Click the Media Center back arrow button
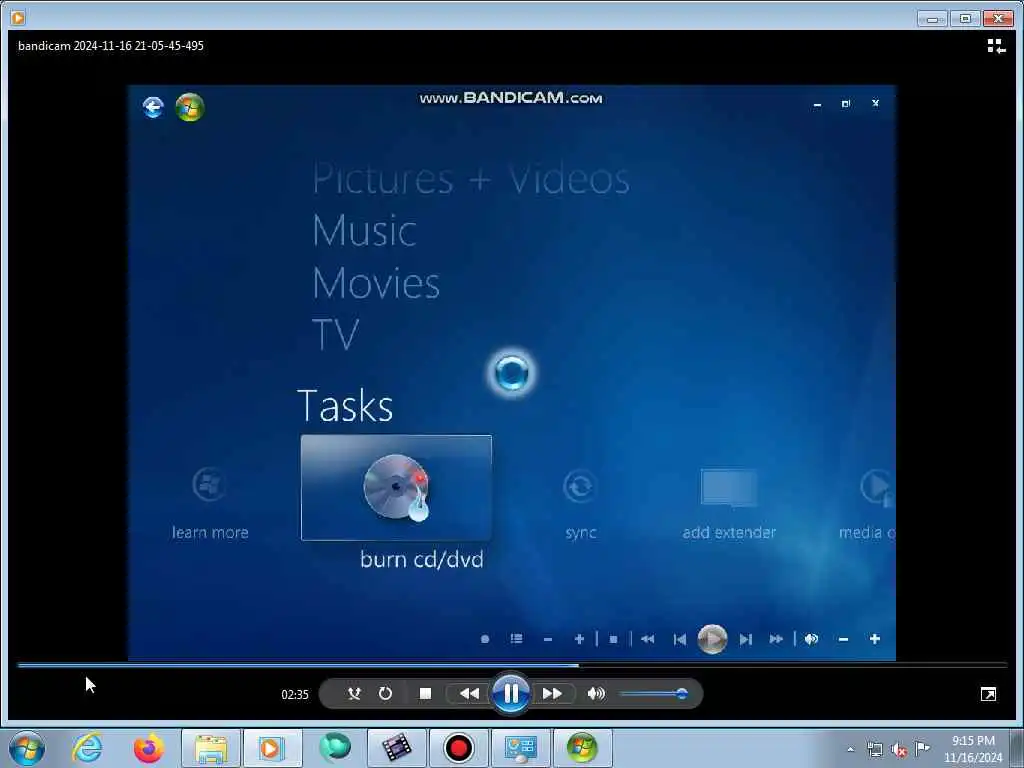1024x768 pixels. [153, 107]
